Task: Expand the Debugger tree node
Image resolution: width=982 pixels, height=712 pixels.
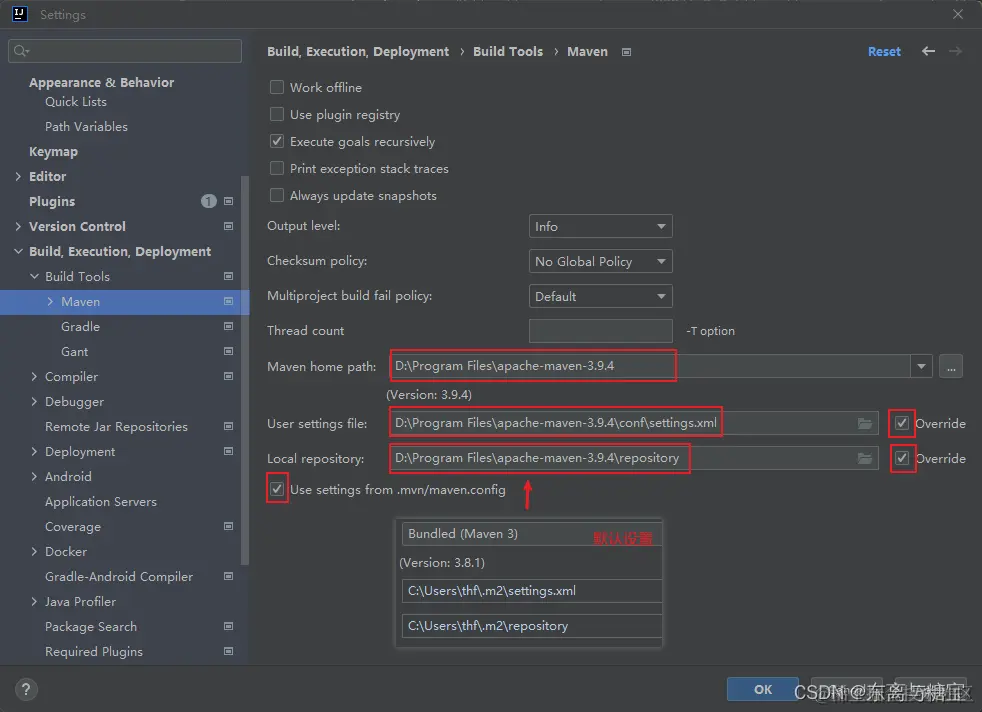Action: [34, 401]
